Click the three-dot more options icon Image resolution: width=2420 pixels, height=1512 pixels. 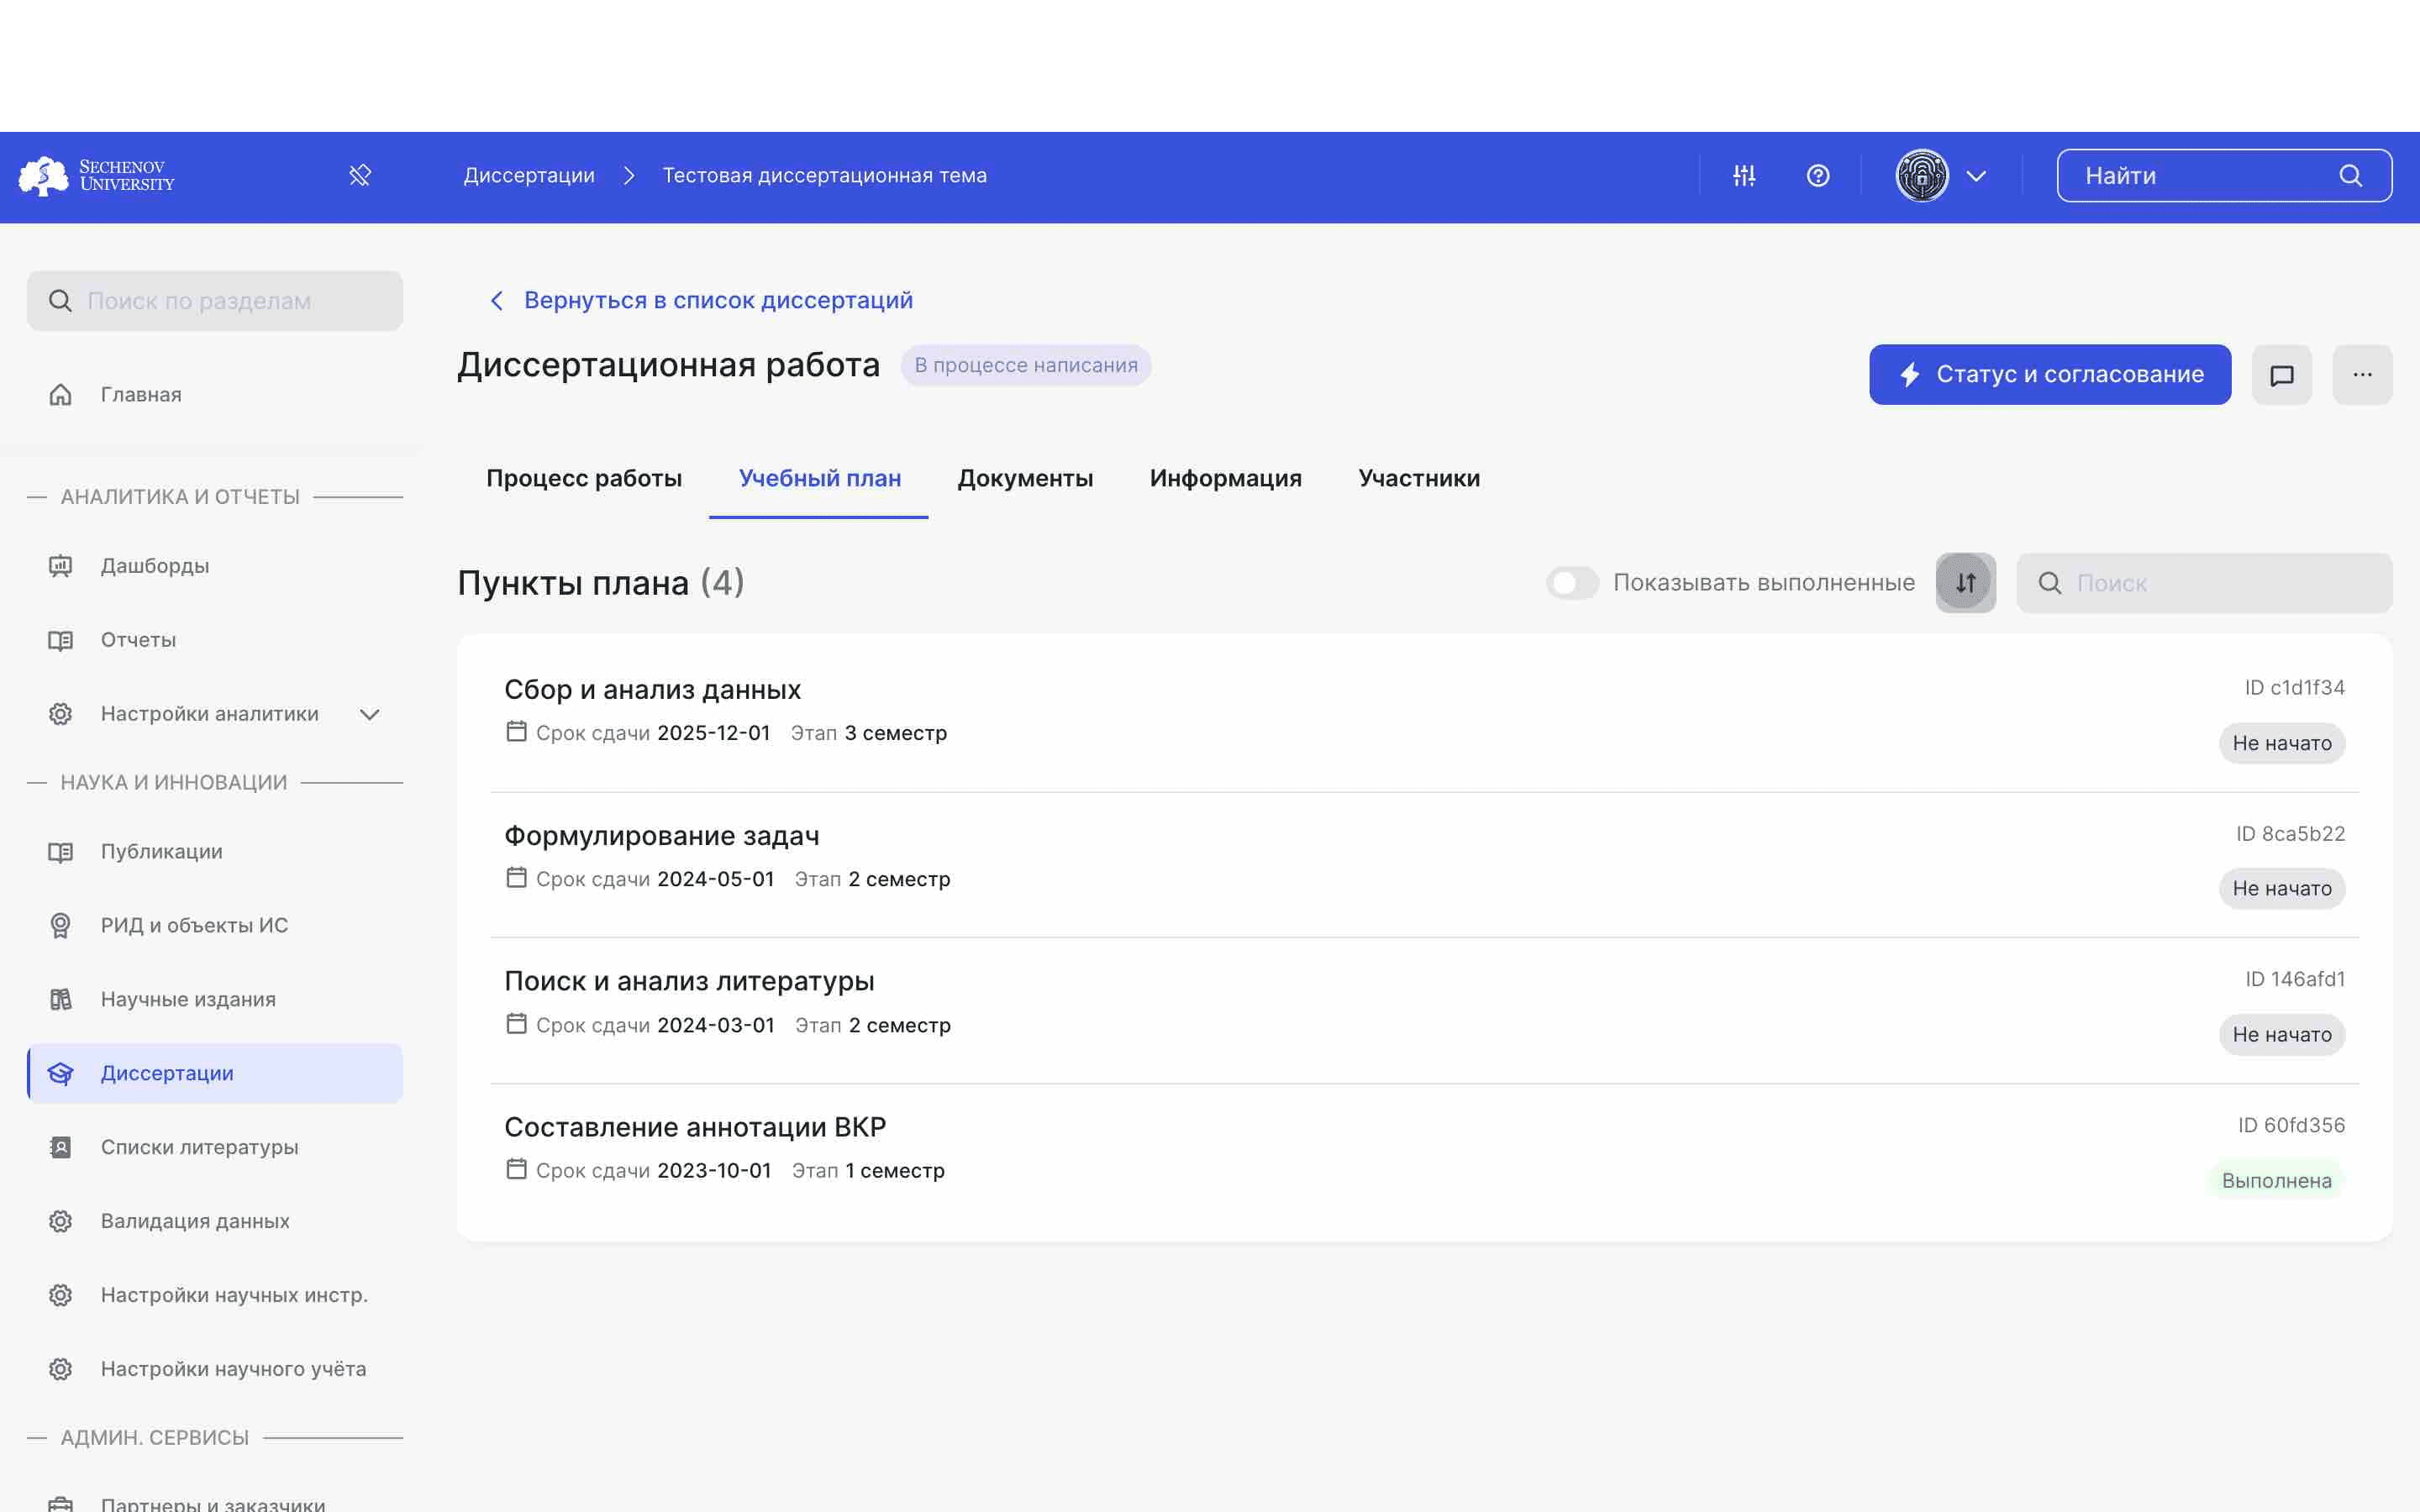(x=2363, y=373)
